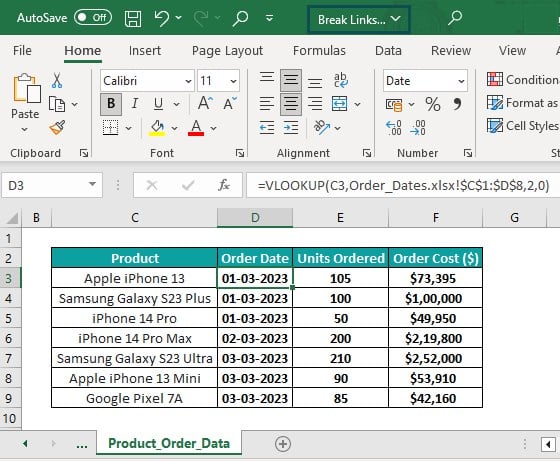Switch to Page Layout tab
Image resolution: width=560 pixels, height=461 pixels.
pos(227,50)
